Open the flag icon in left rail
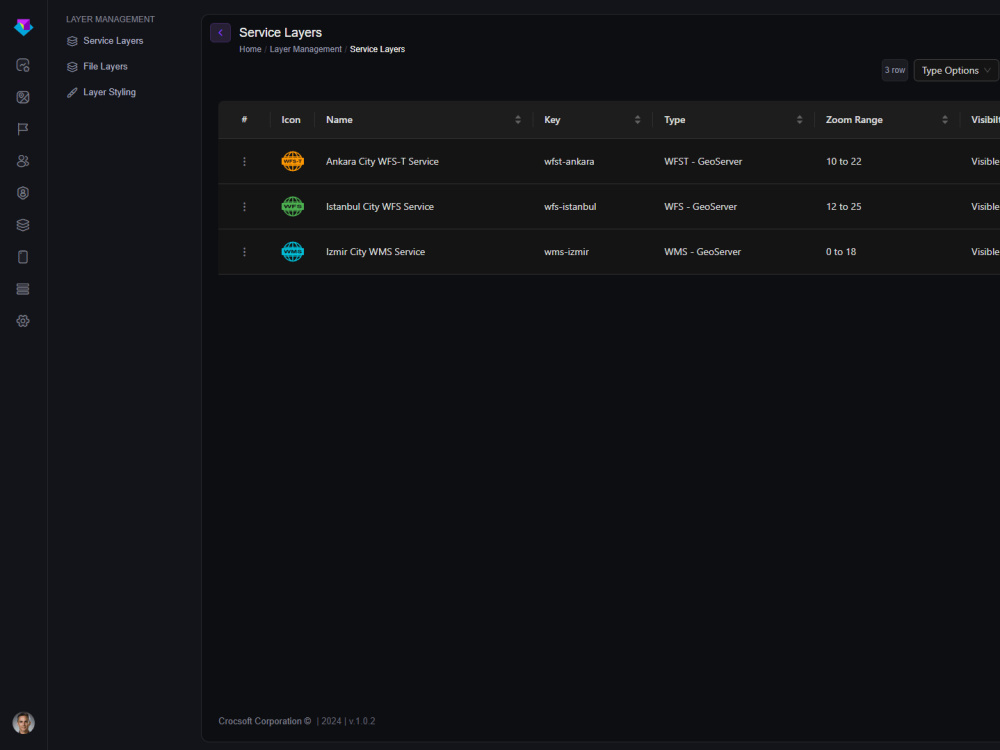Image resolution: width=1000 pixels, height=750 pixels. [23, 129]
